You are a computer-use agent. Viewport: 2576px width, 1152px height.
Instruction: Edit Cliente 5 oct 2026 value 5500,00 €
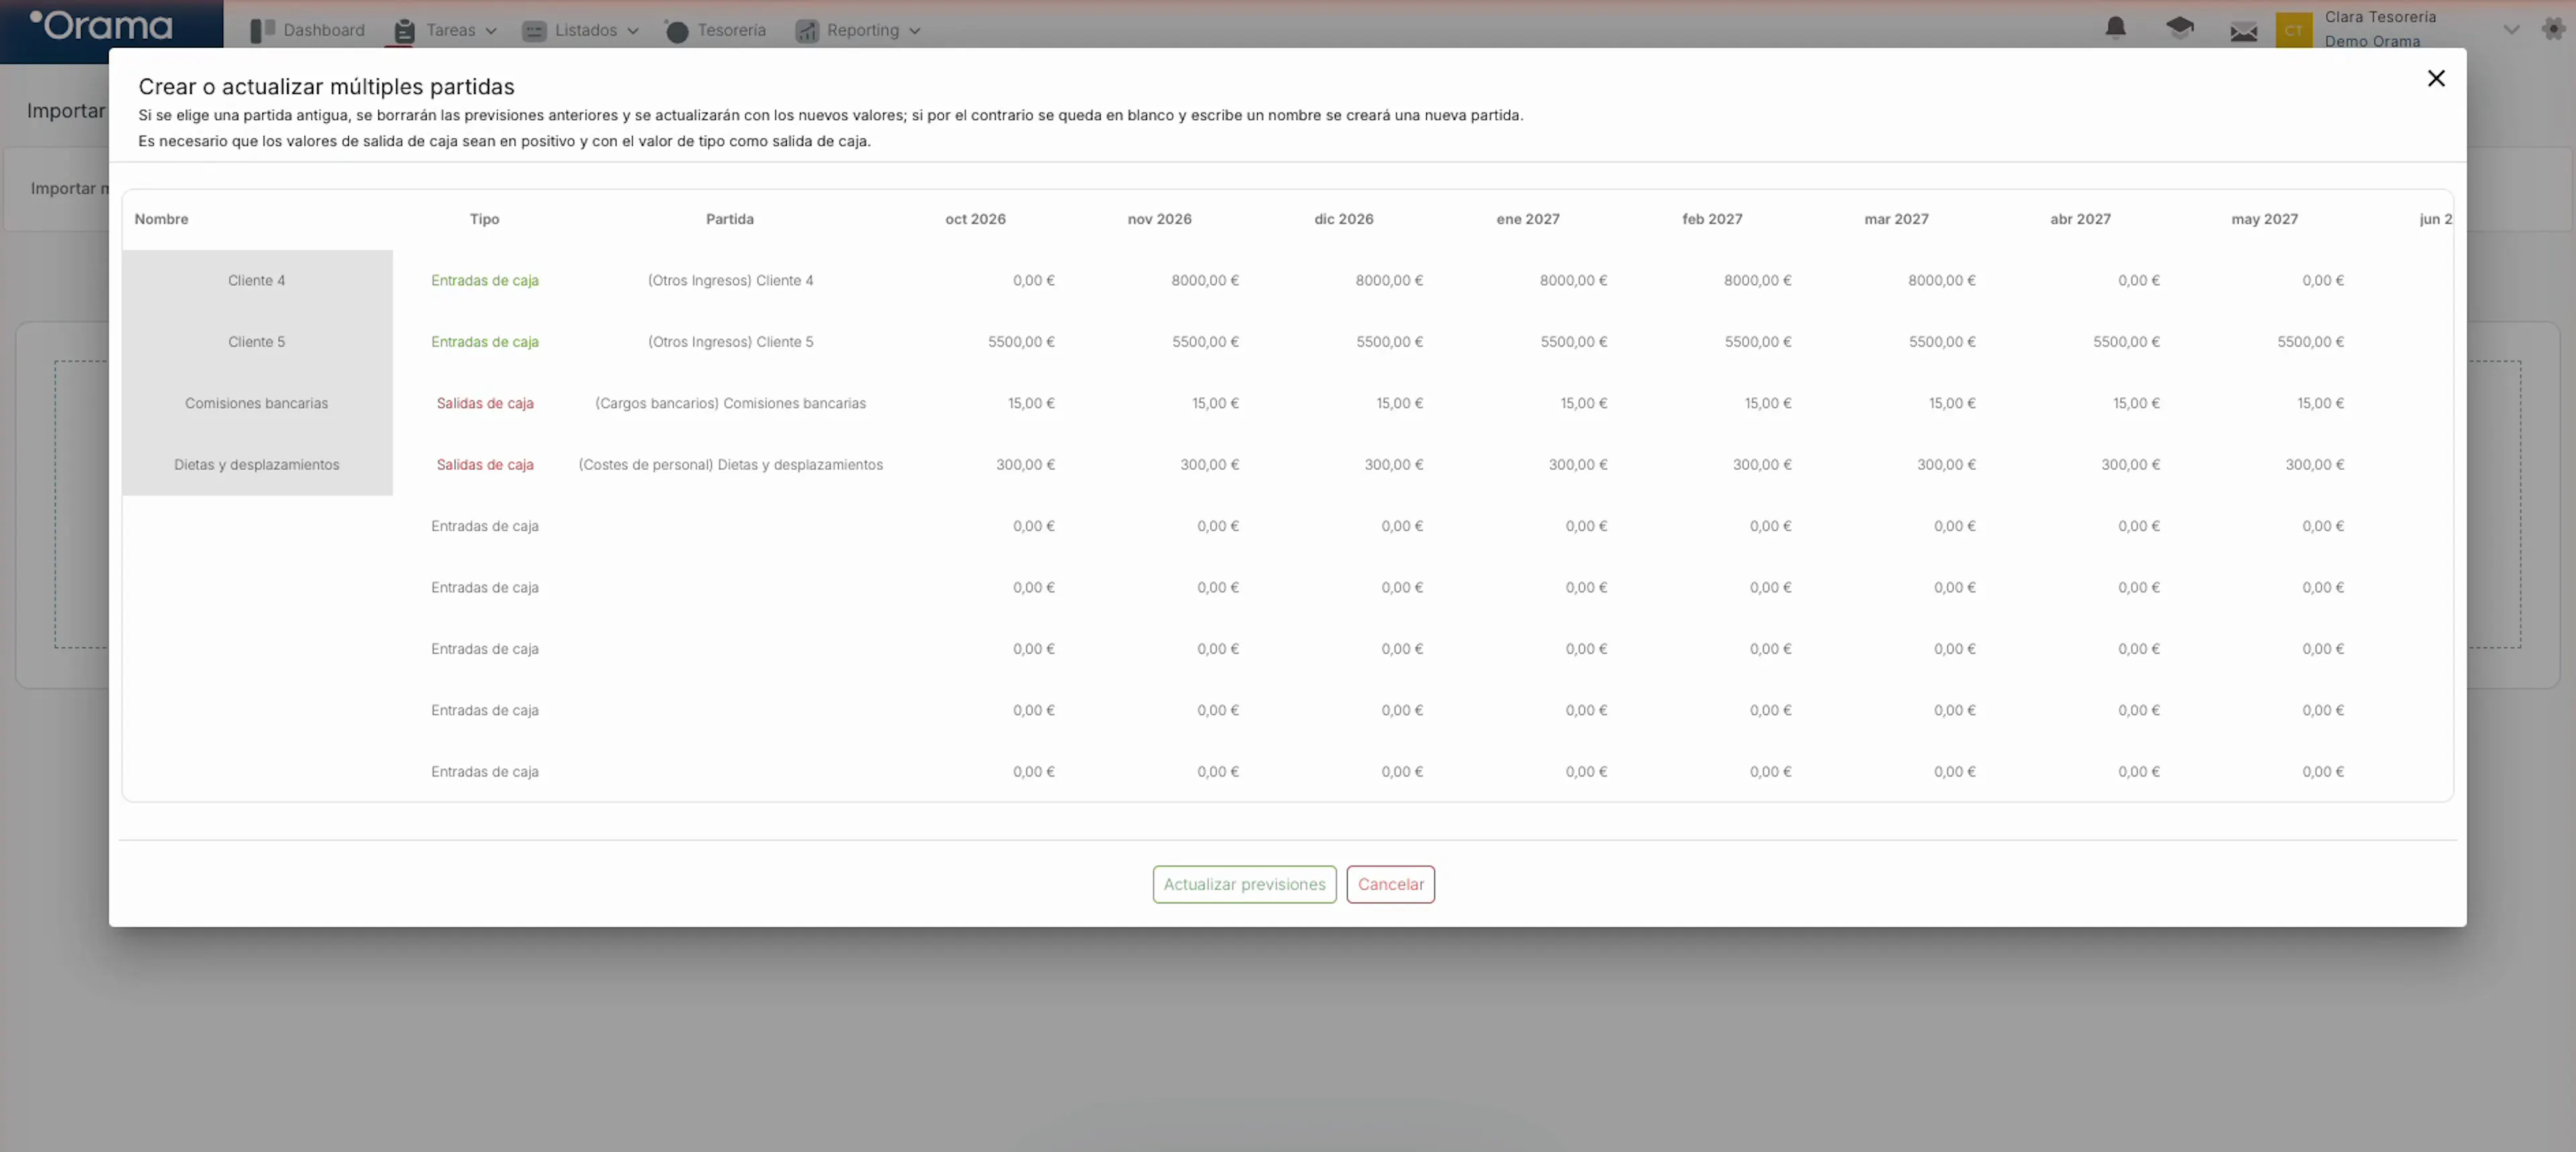tap(1021, 342)
